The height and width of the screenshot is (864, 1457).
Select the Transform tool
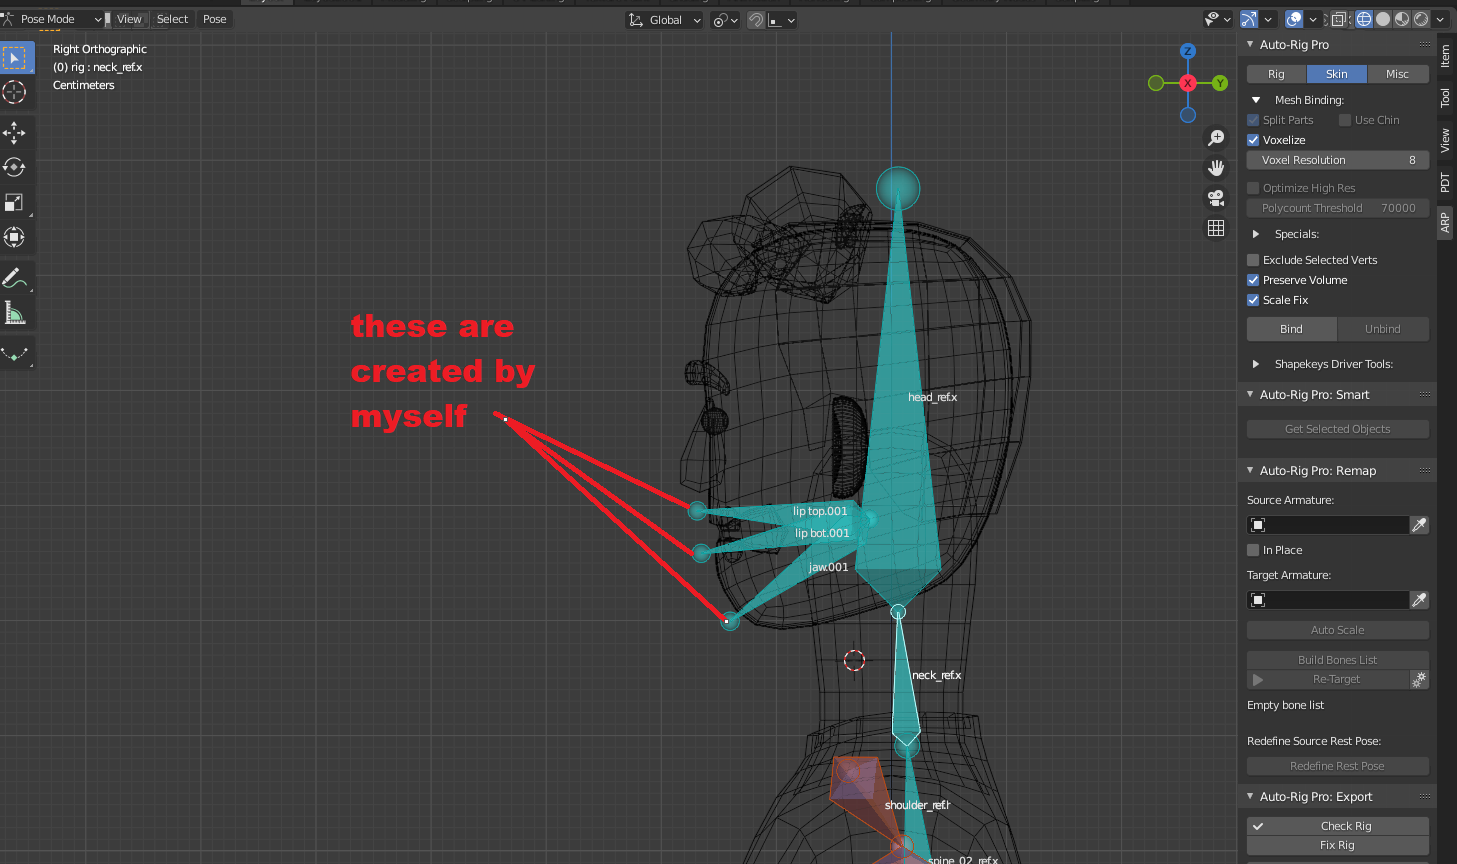pos(15,237)
